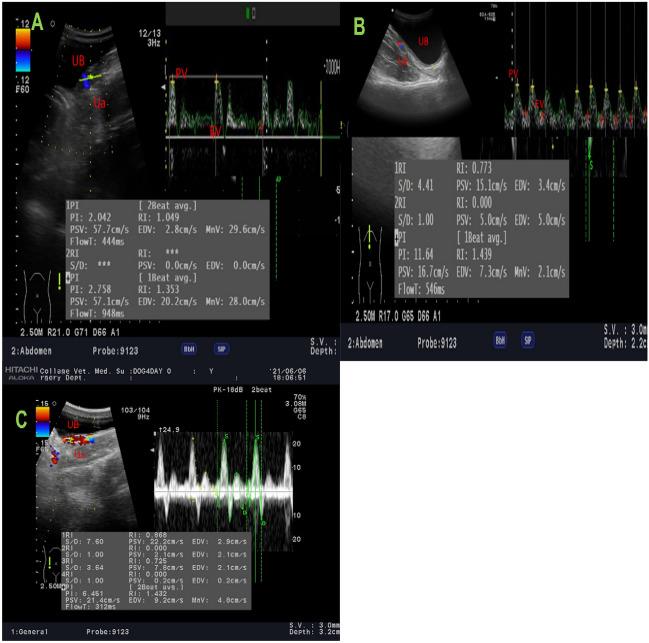Click the '[ 28eat avg.]' label in panel A

pos(168,205)
